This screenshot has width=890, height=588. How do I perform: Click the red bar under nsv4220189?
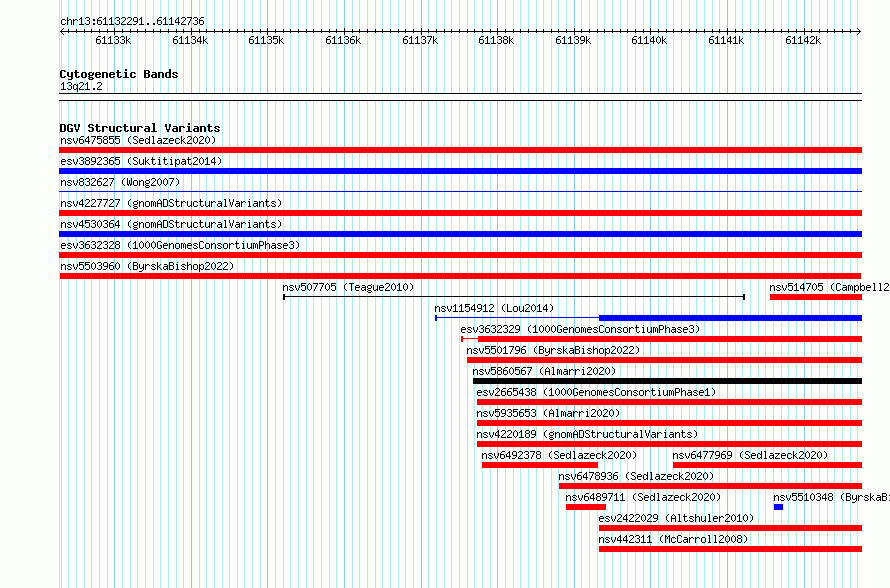point(669,444)
